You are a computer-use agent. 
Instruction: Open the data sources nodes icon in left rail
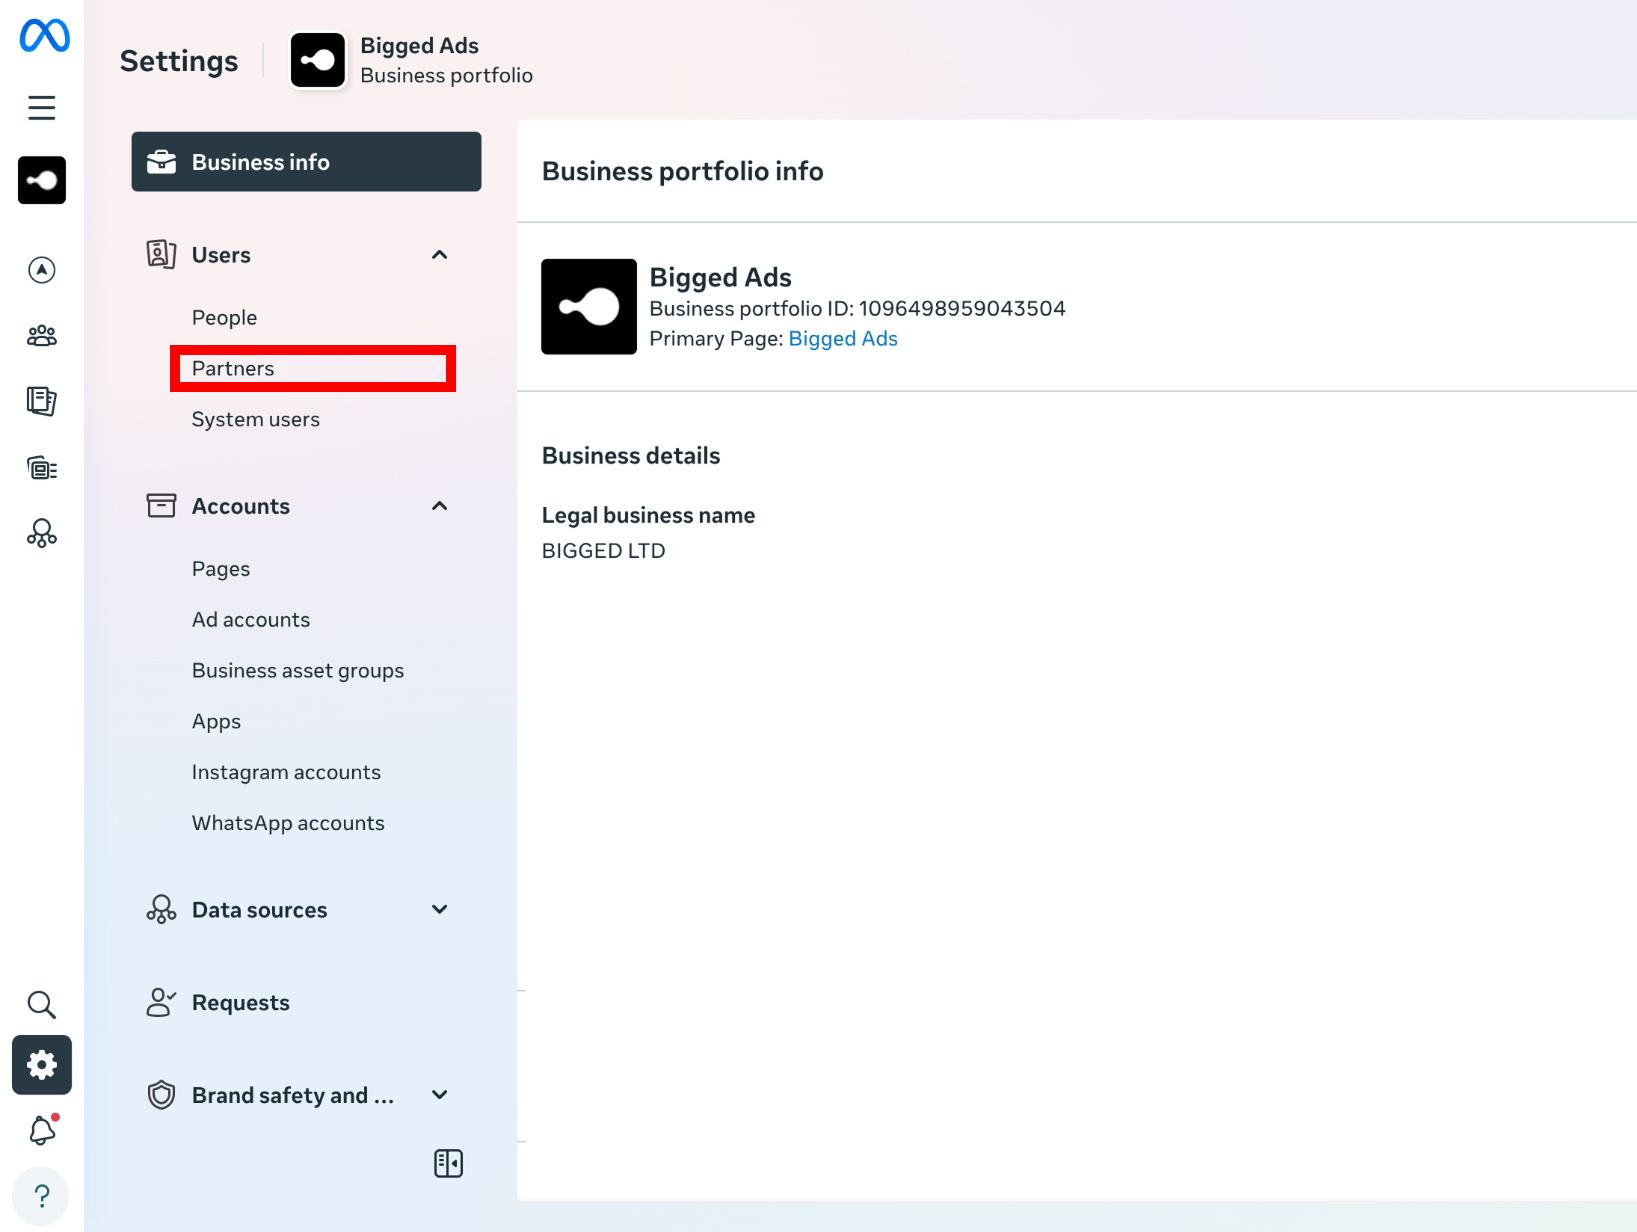pyautogui.click(x=42, y=533)
